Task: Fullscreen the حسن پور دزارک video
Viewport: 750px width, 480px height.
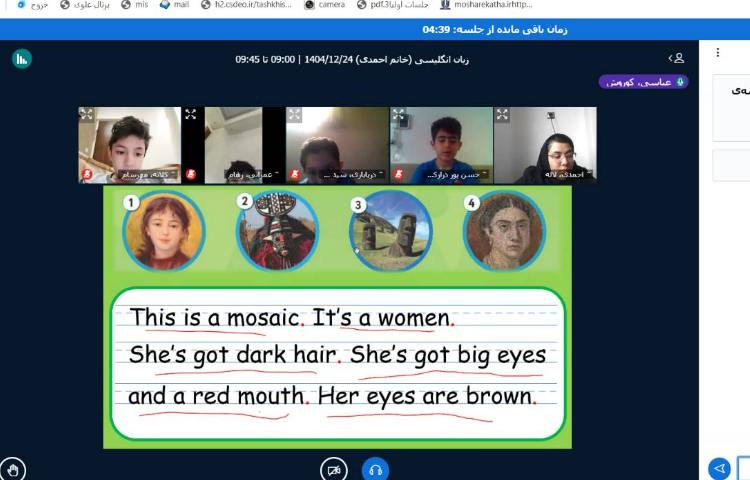Action: [398, 114]
